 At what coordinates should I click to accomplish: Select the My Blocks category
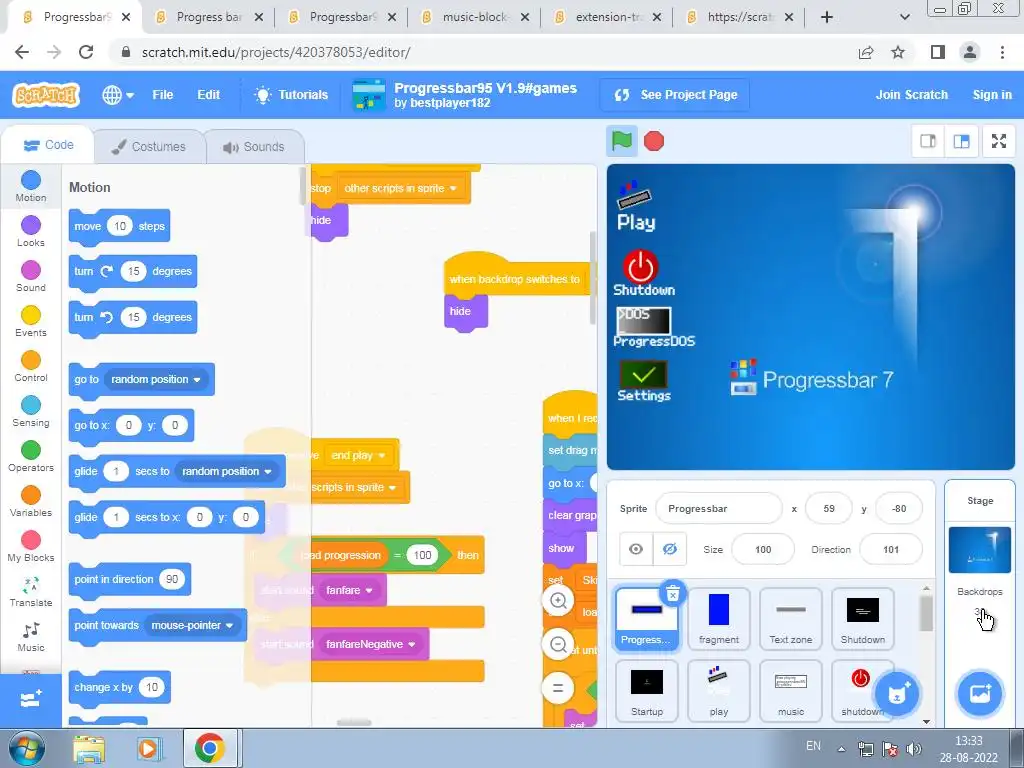point(31,547)
